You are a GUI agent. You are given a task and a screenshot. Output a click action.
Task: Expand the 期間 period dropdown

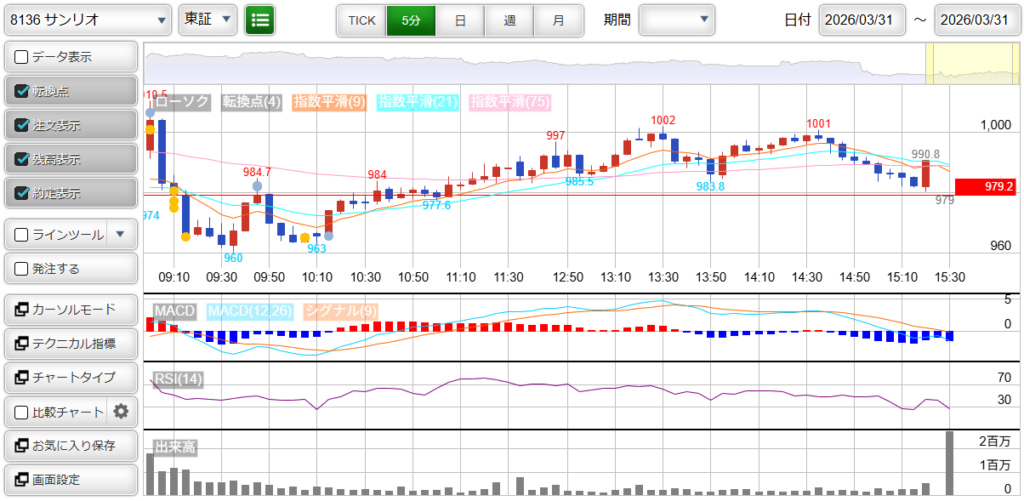click(677, 19)
